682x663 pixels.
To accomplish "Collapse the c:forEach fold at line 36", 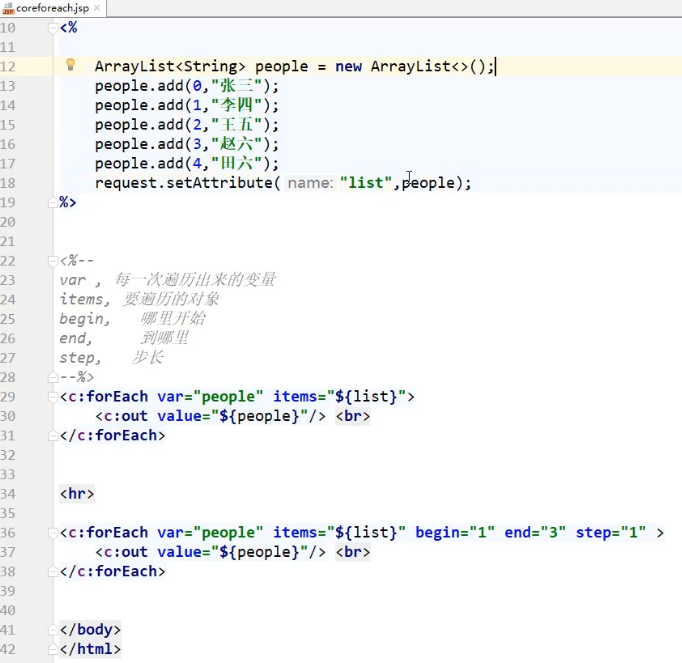I will click(x=53, y=532).
